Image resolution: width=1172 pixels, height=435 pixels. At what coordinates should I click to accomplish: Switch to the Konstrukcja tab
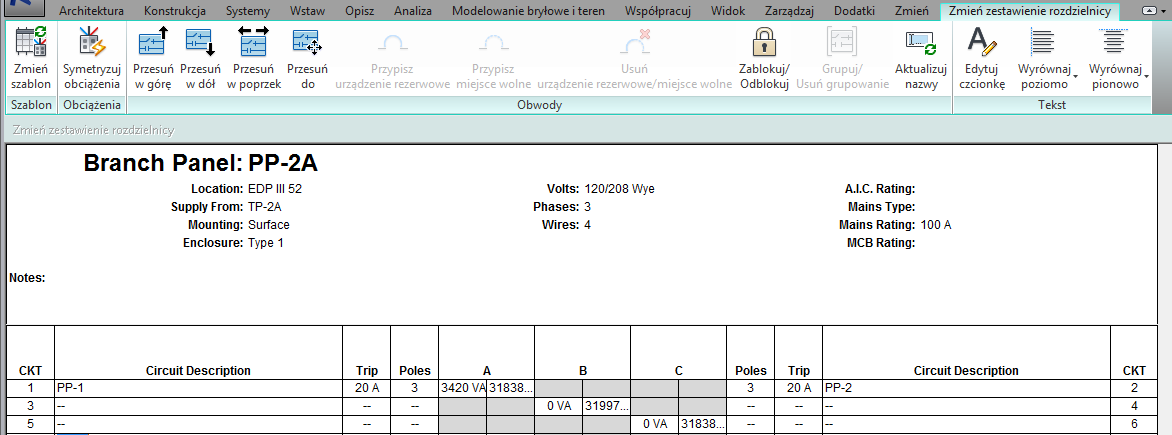click(175, 11)
